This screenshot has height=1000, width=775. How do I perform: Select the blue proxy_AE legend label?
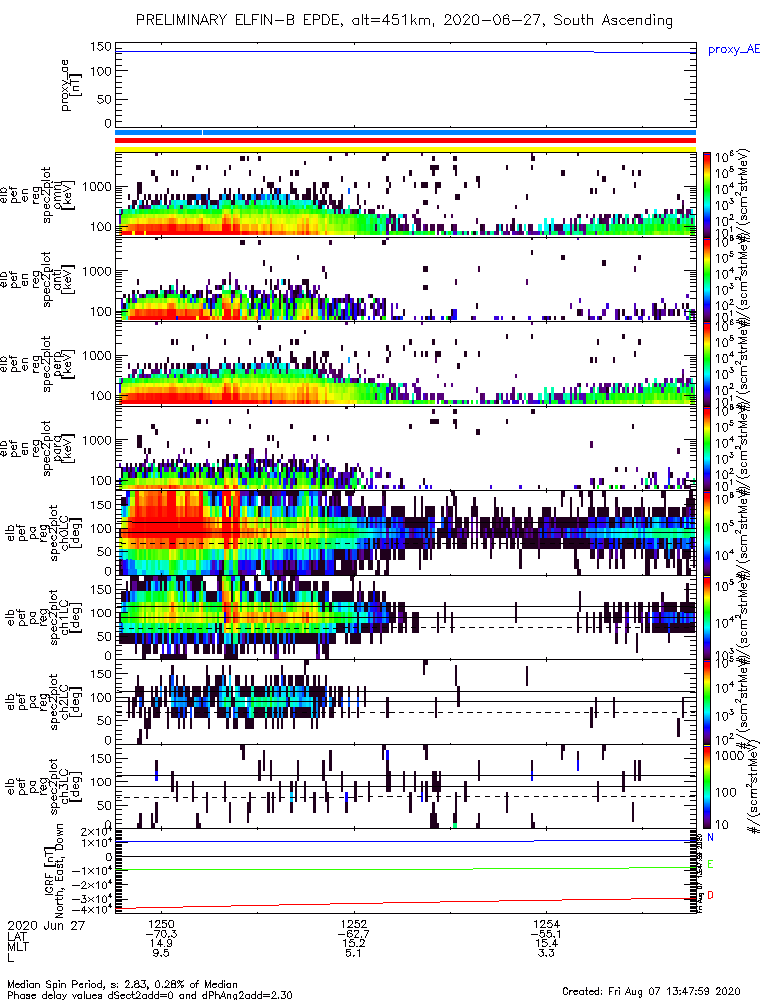coord(734,50)
